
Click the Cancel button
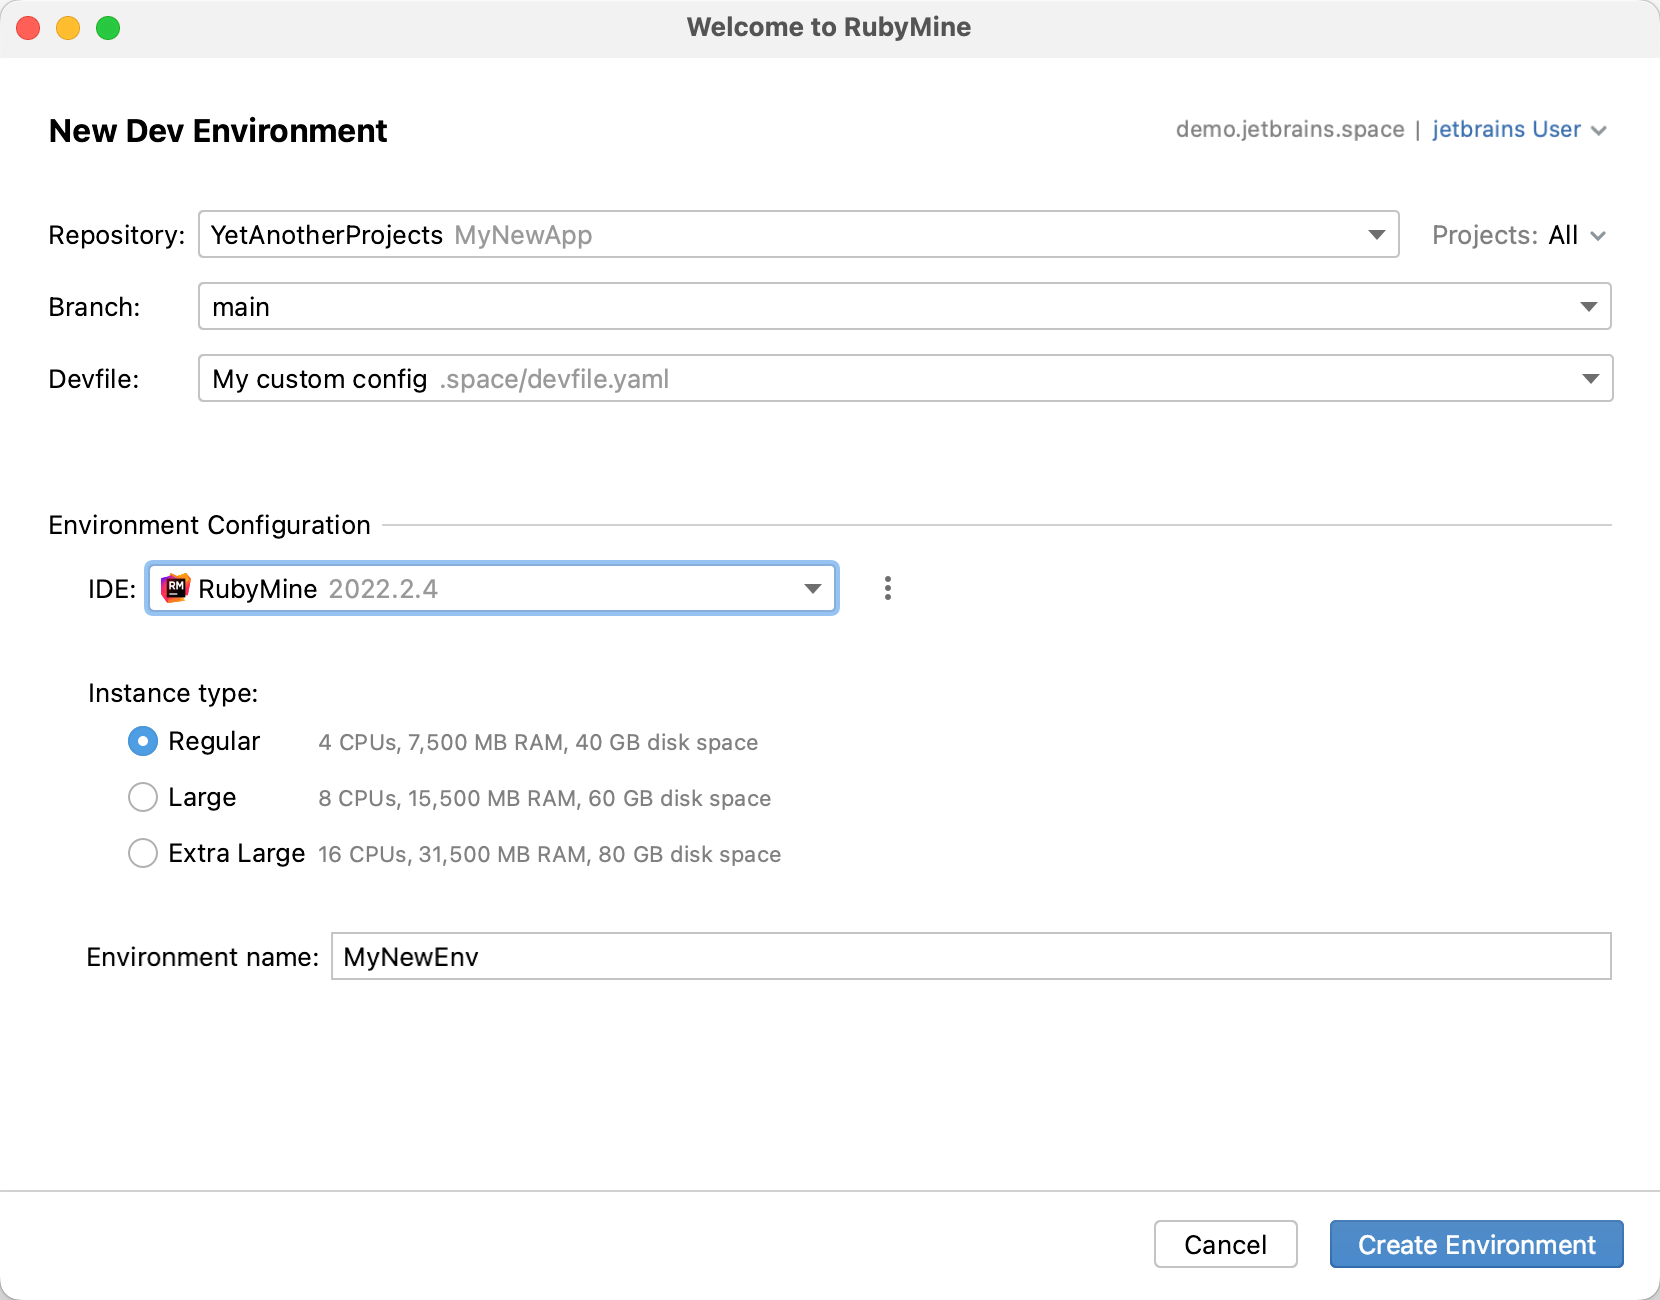[1225, 1244]
